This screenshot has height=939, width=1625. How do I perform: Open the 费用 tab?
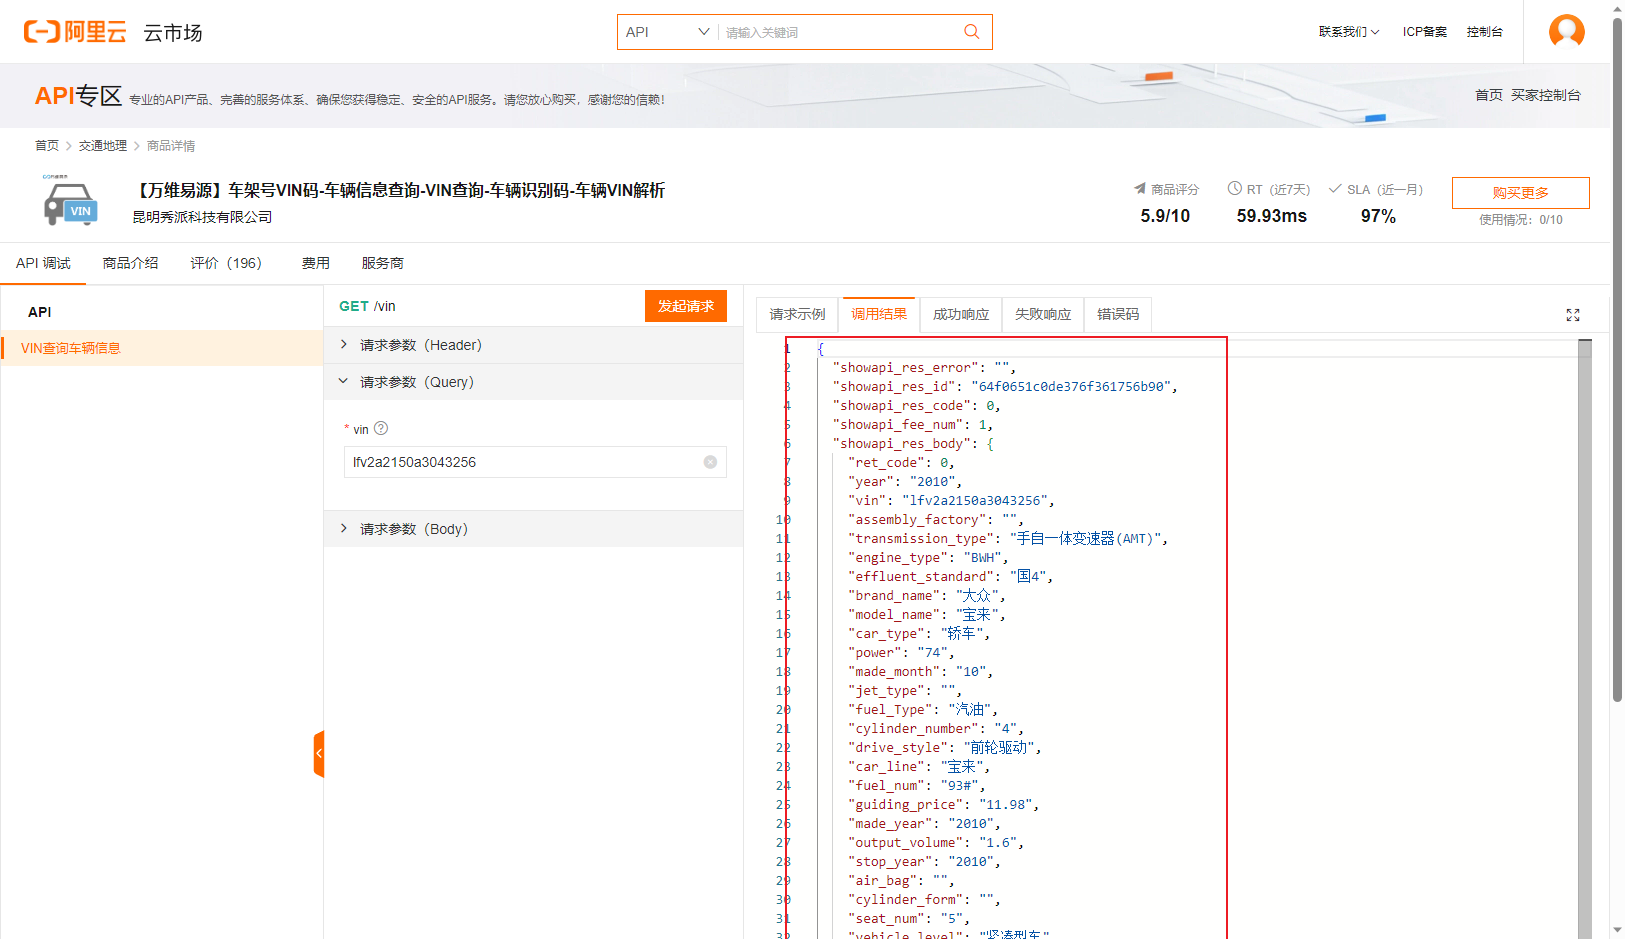(x=316, y=263)
